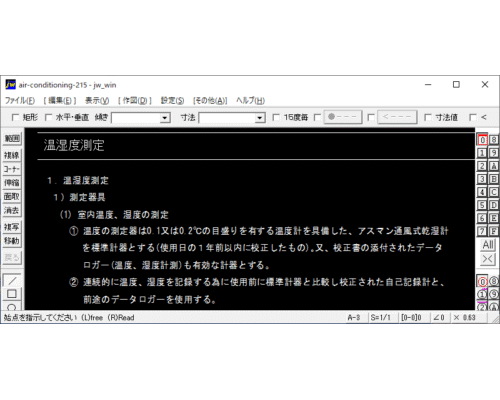Toggle layer 3 button
The image size is (500, 400).
(482, 179)
